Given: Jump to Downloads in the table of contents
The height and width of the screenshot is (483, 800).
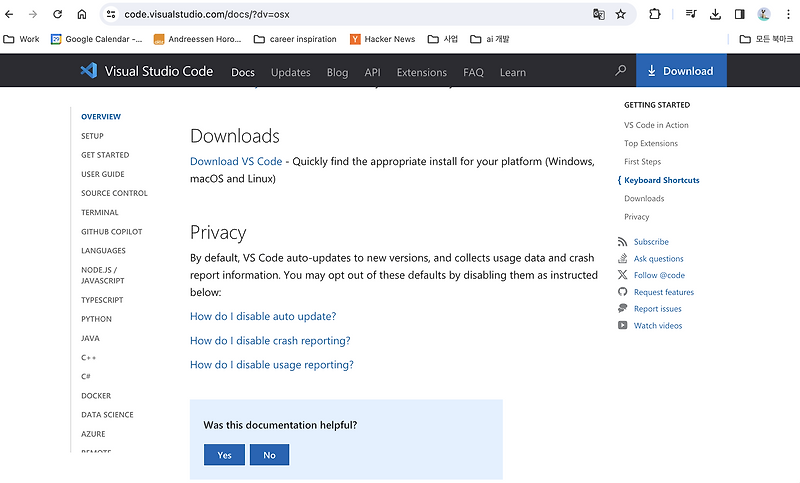Looking at the screenshot, I should (644, 198).
